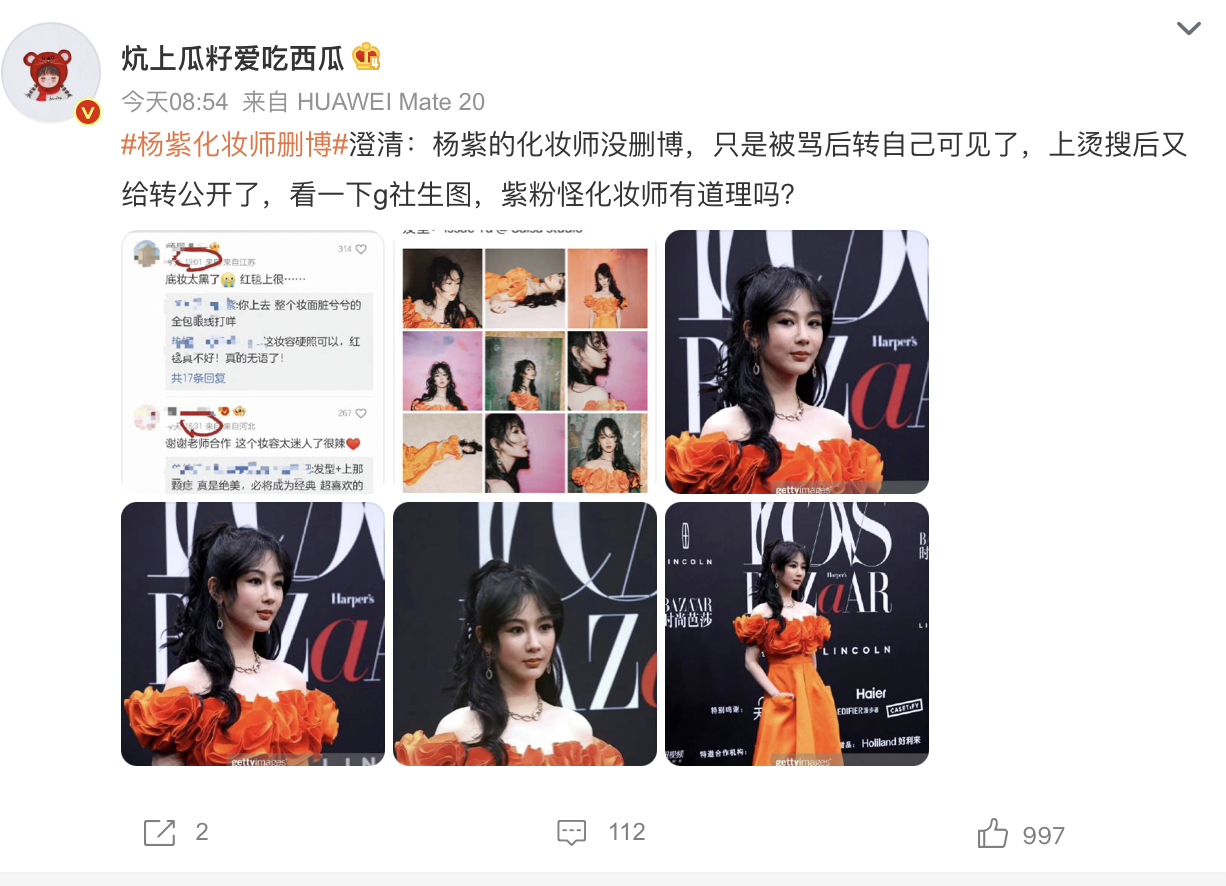Screen dimensions: 1226x886
Task: Click the repost count 2
Action: tap(202, 832)
